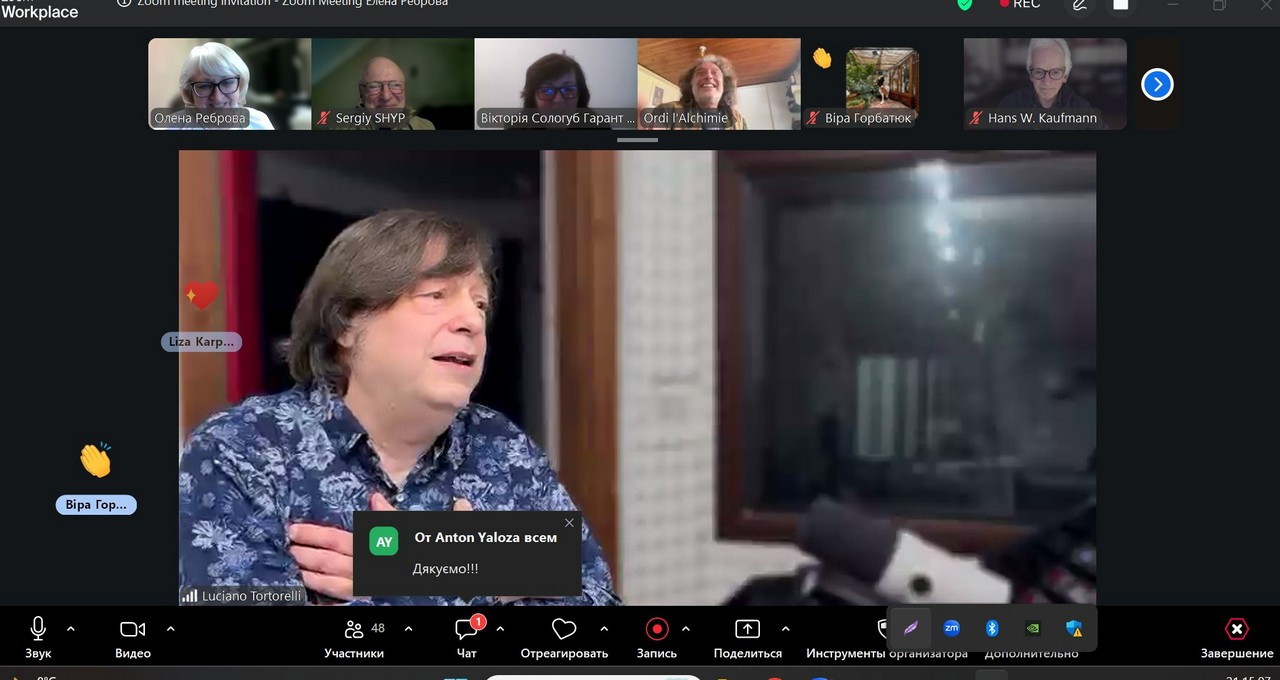Show next participants with blue arrow
This screenshot has height=680, width=1280.
click(1157, 85)
